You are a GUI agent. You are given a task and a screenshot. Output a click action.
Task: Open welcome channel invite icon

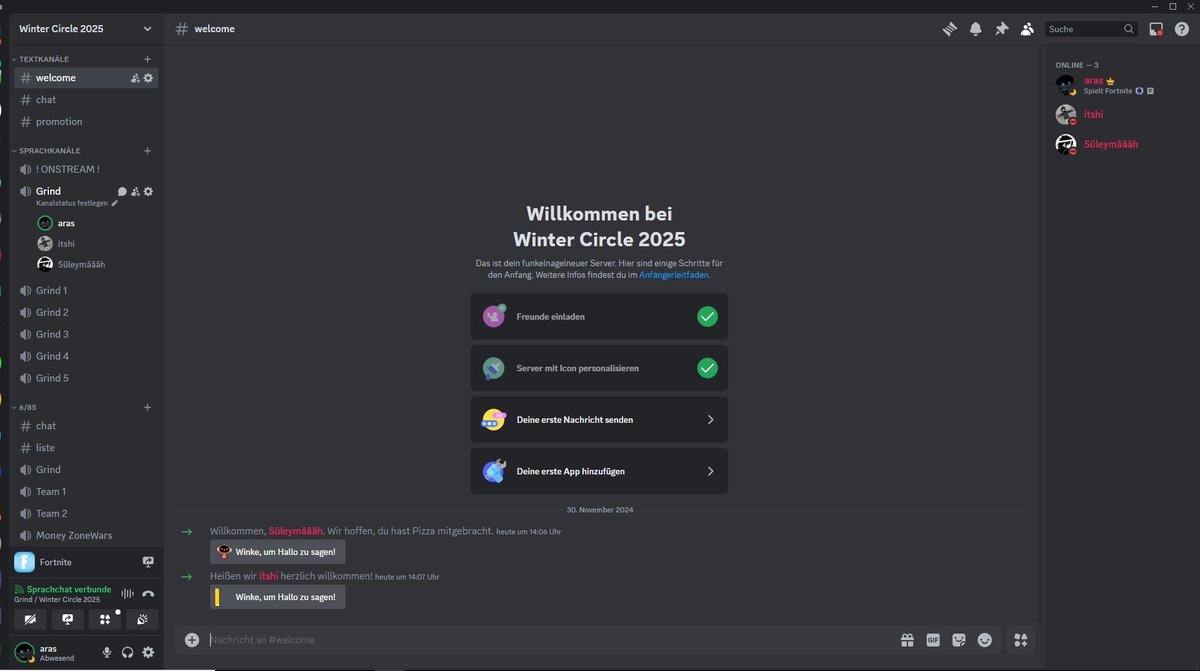tap(135, 78)
